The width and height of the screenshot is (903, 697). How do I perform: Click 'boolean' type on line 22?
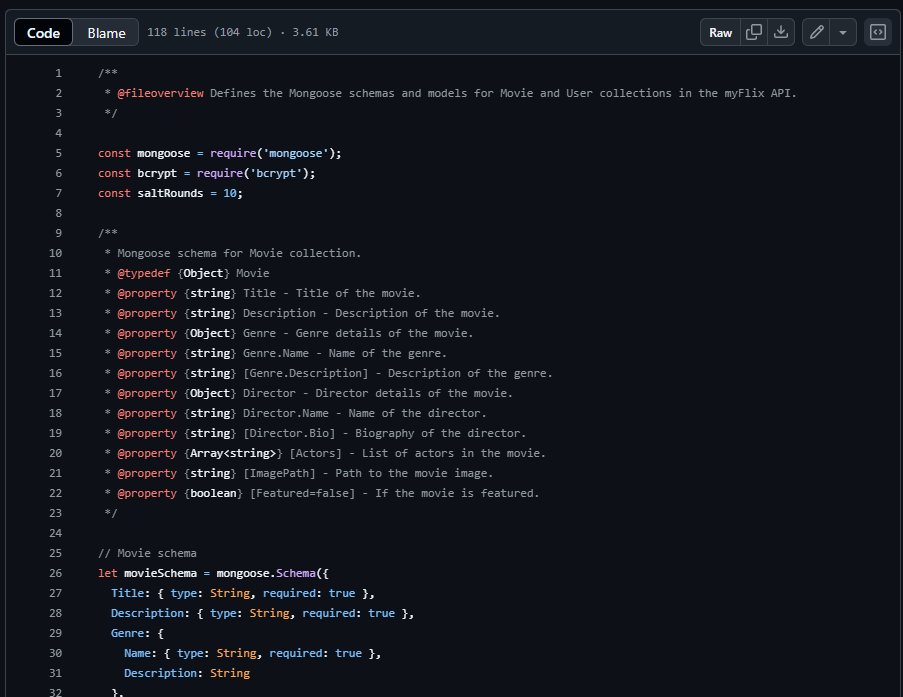click(213, 493)
